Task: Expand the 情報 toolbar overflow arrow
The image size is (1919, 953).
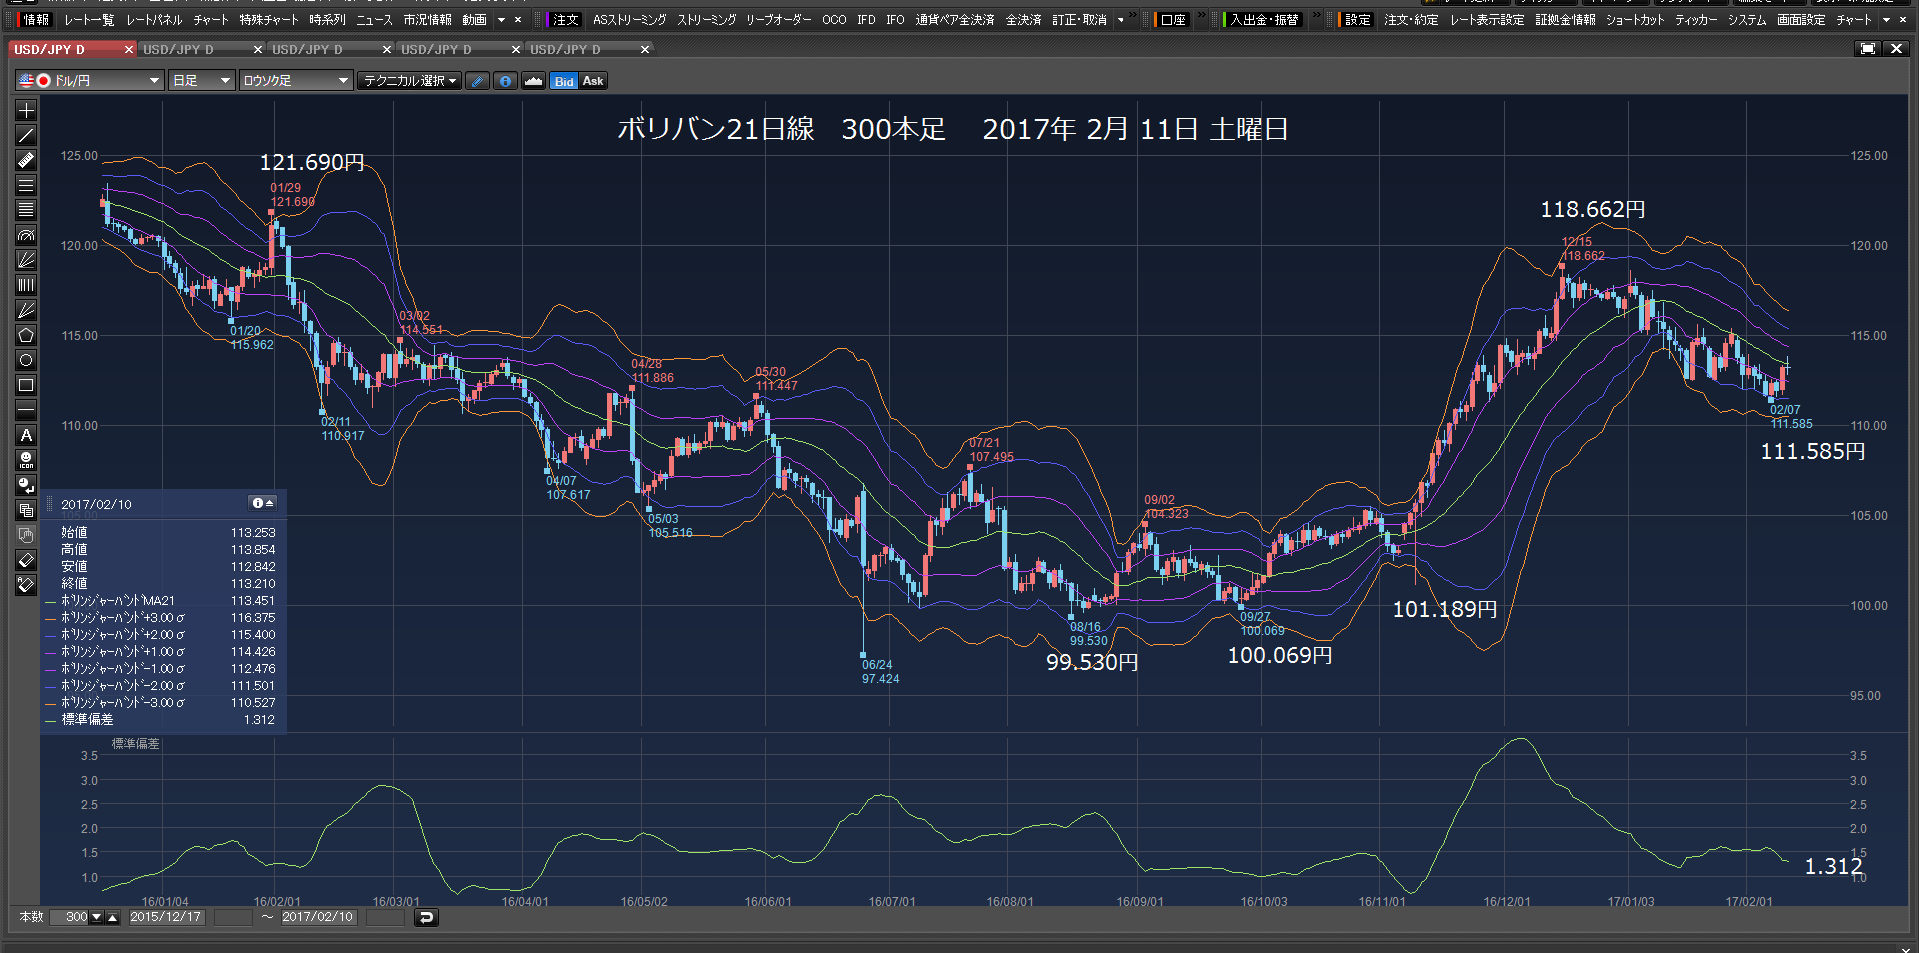Action: tap(501, 20)
